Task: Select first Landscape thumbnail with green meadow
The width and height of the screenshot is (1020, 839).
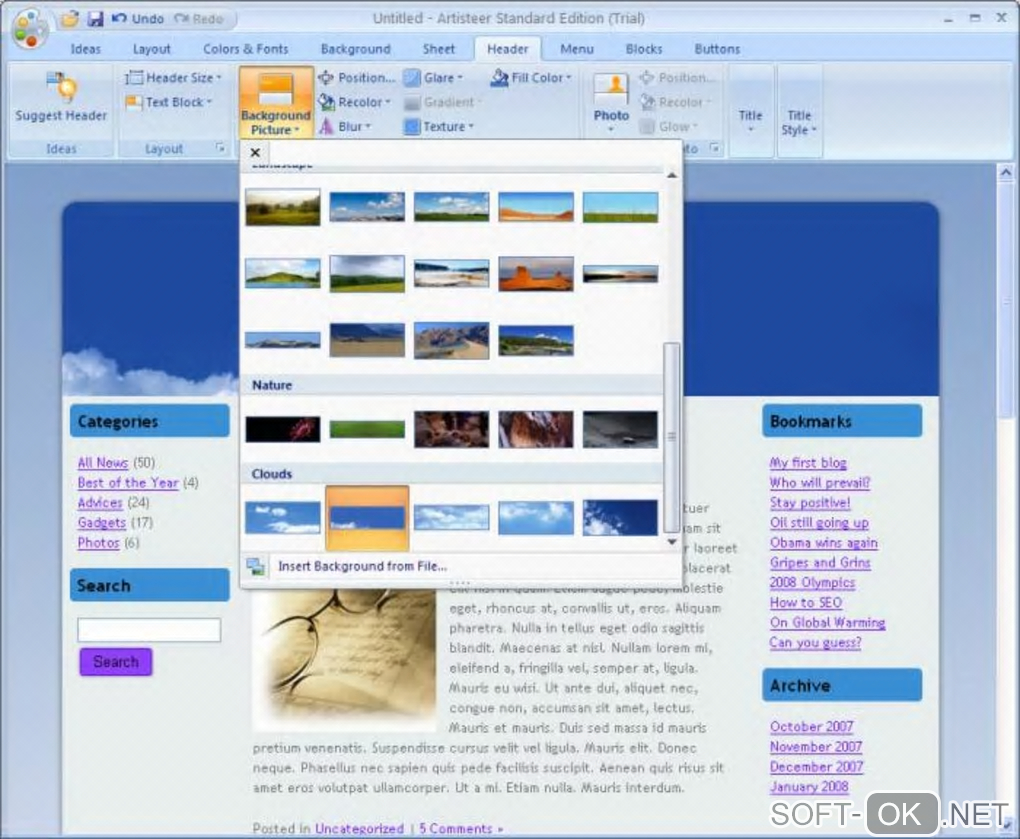Action: coord(282,207)
